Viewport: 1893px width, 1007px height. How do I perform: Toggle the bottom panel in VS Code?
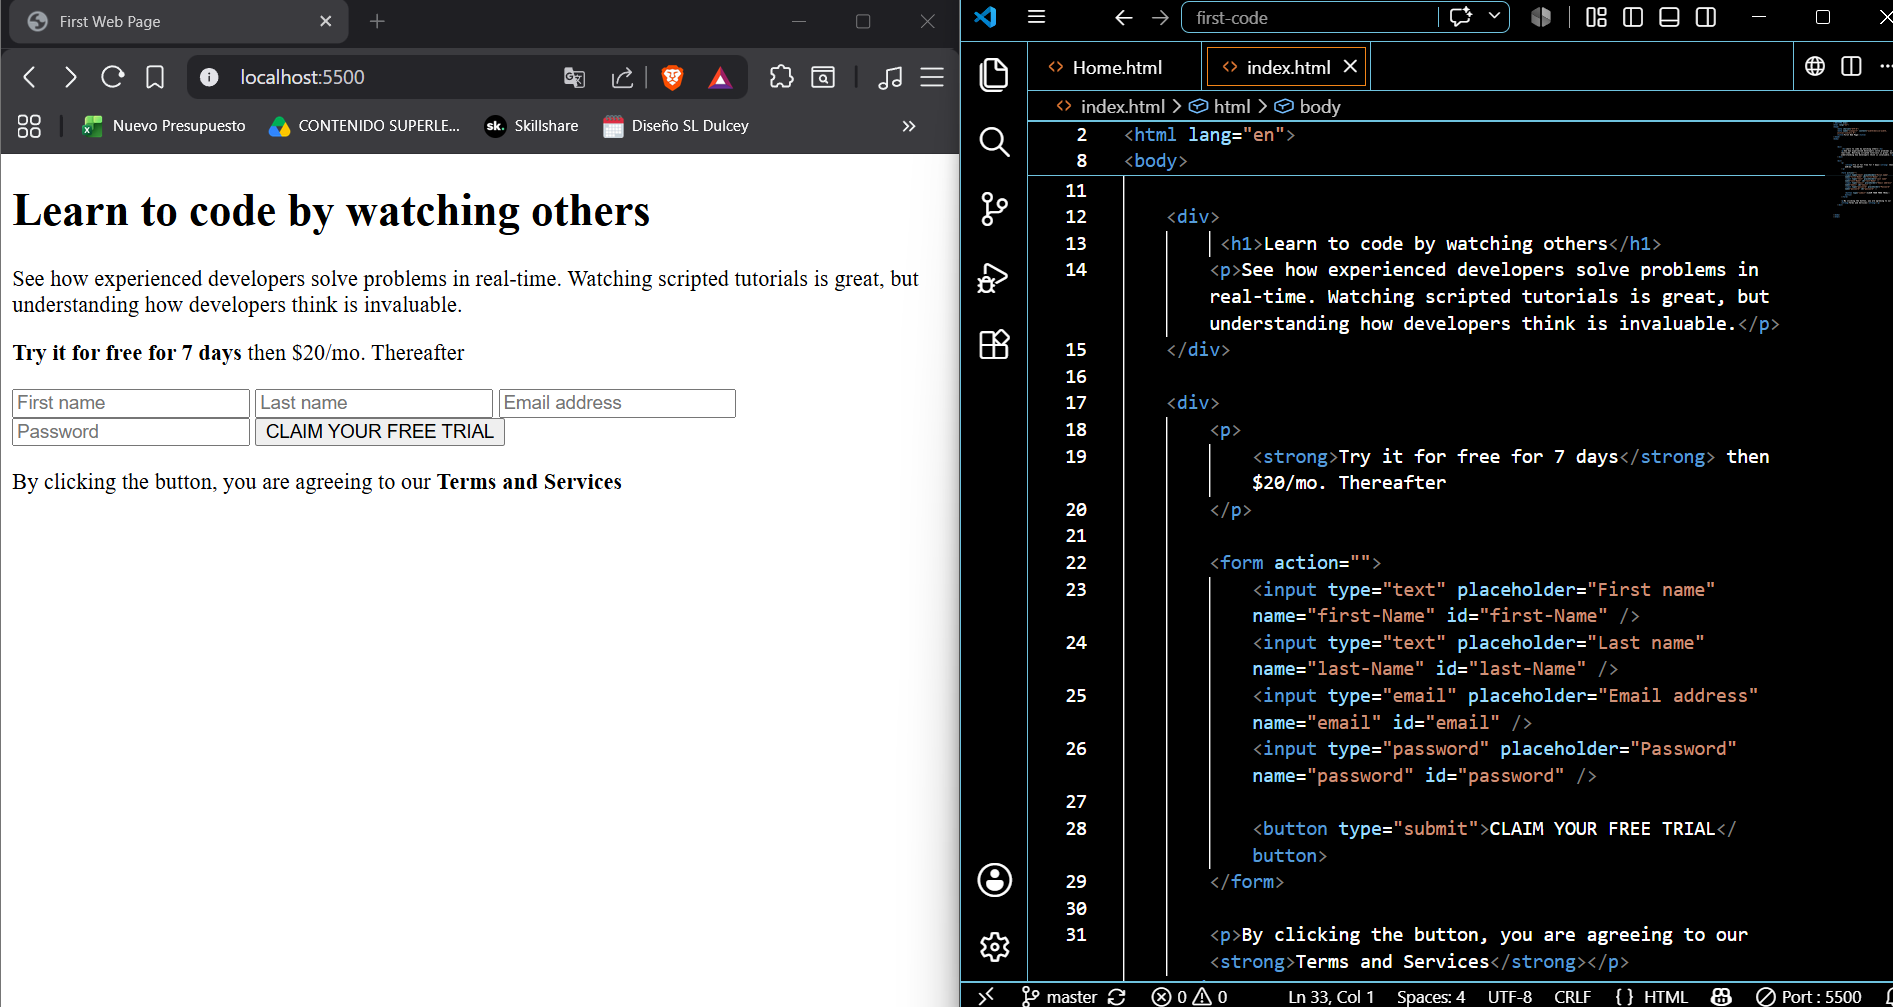coord(1669,17)
